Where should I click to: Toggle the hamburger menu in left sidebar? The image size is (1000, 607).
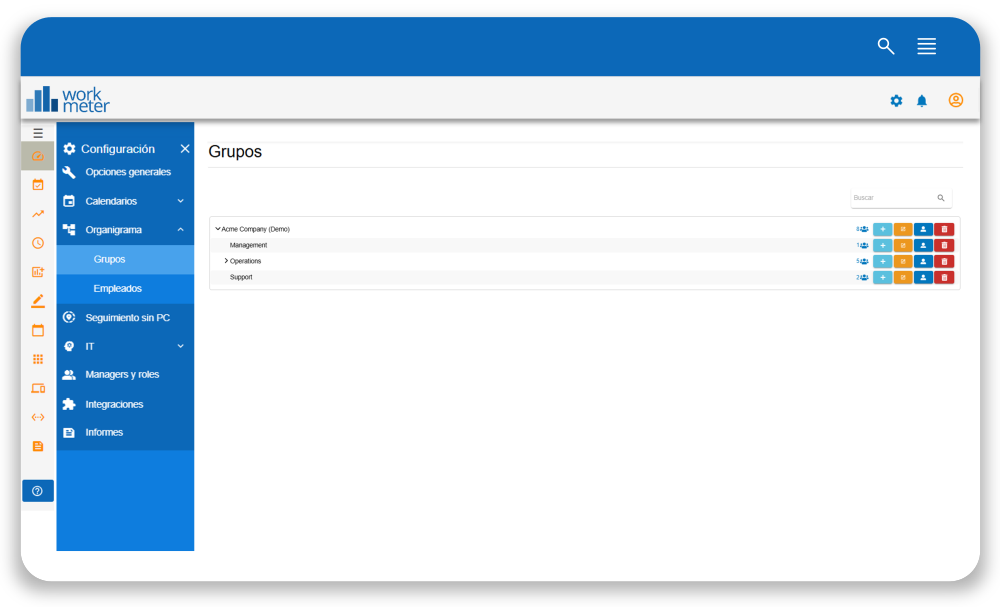pos(38,133)
